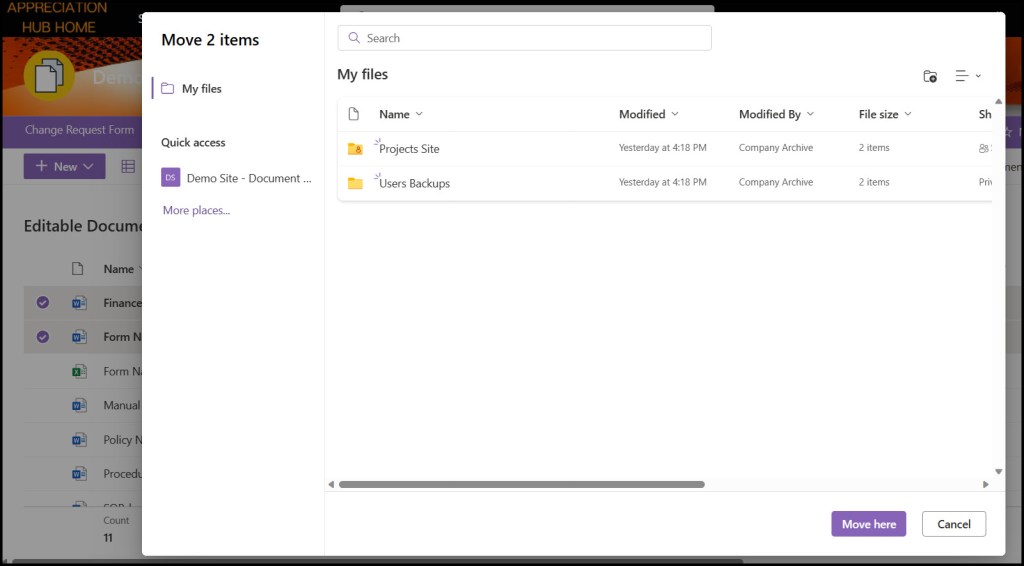1024x566 pixels.
Task: Open the Modified column dropdown
Action: coord(675,114)
